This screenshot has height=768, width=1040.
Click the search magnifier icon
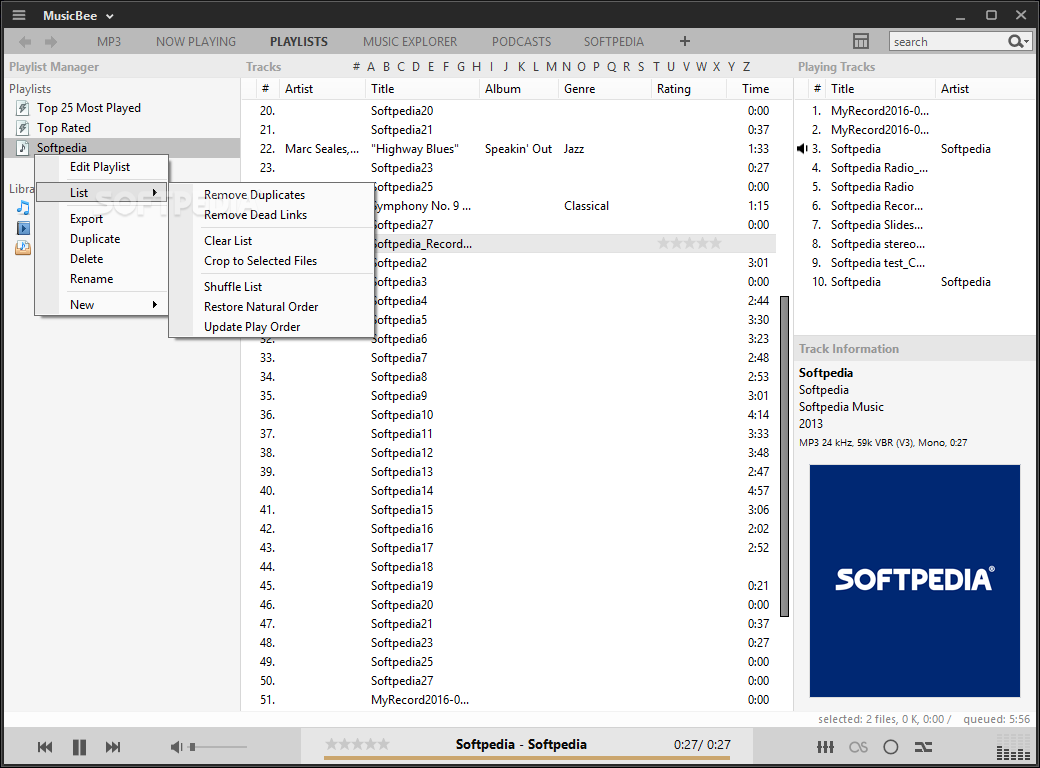pos(1017,42)
